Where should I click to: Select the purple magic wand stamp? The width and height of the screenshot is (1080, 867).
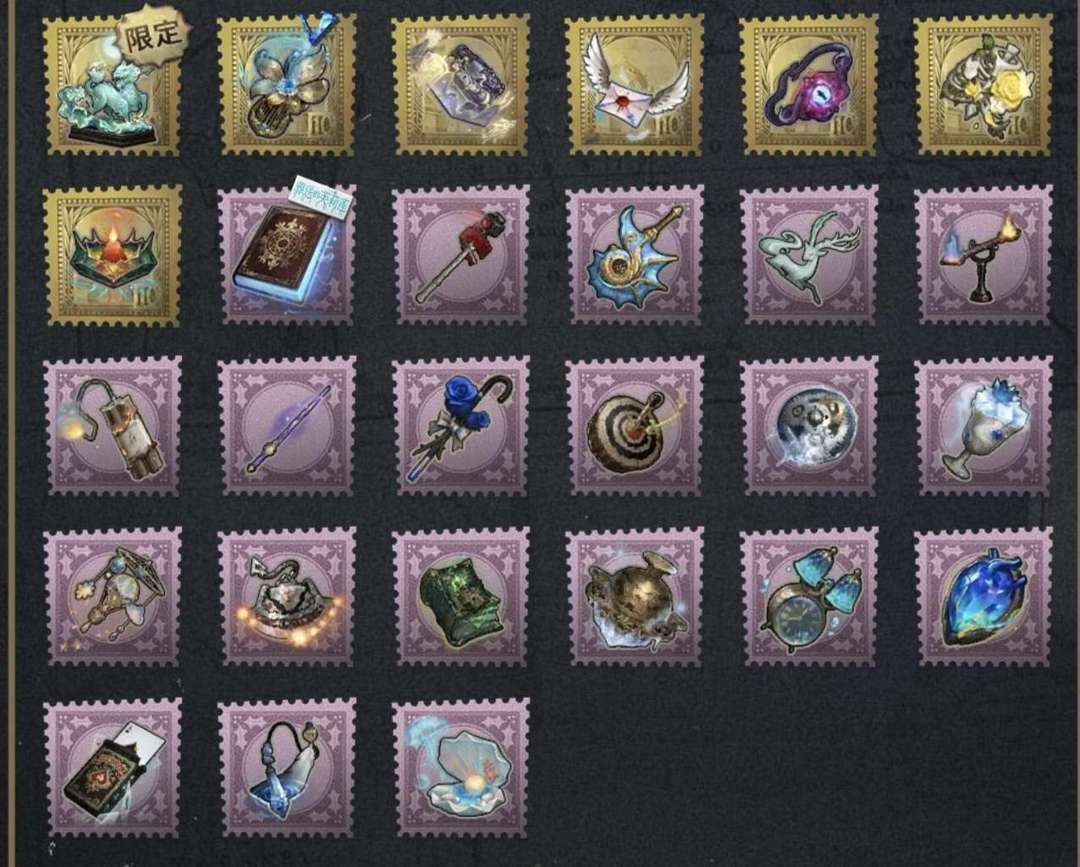(287, 426)
